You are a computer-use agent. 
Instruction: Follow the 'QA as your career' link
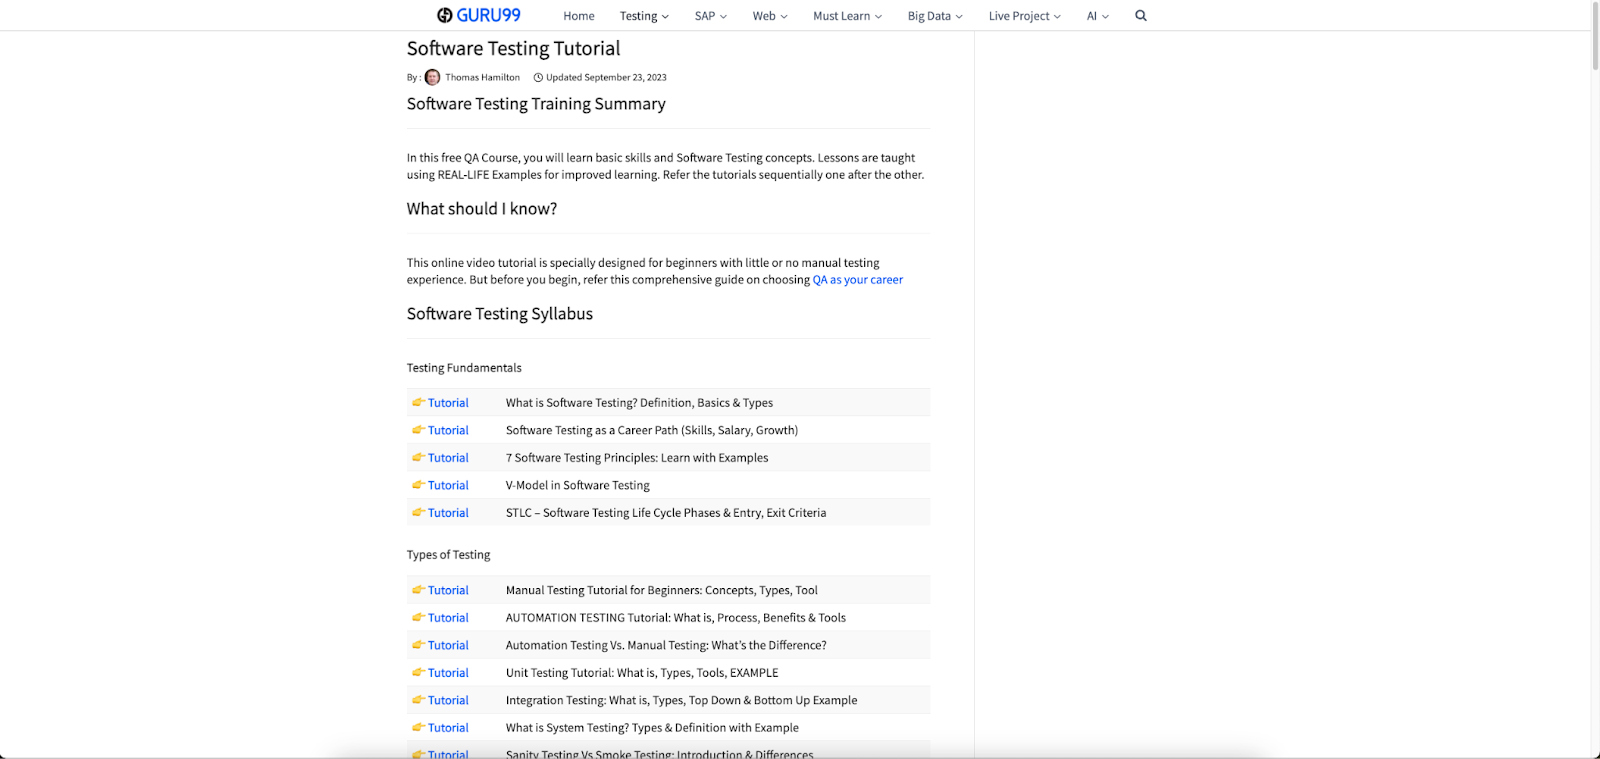tap(857, 280)
